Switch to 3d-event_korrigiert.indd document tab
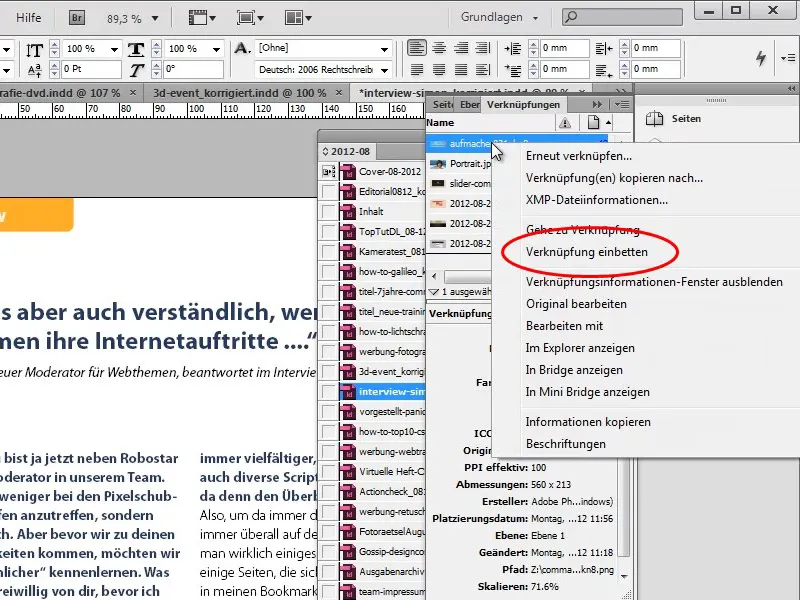 (240, 93)
